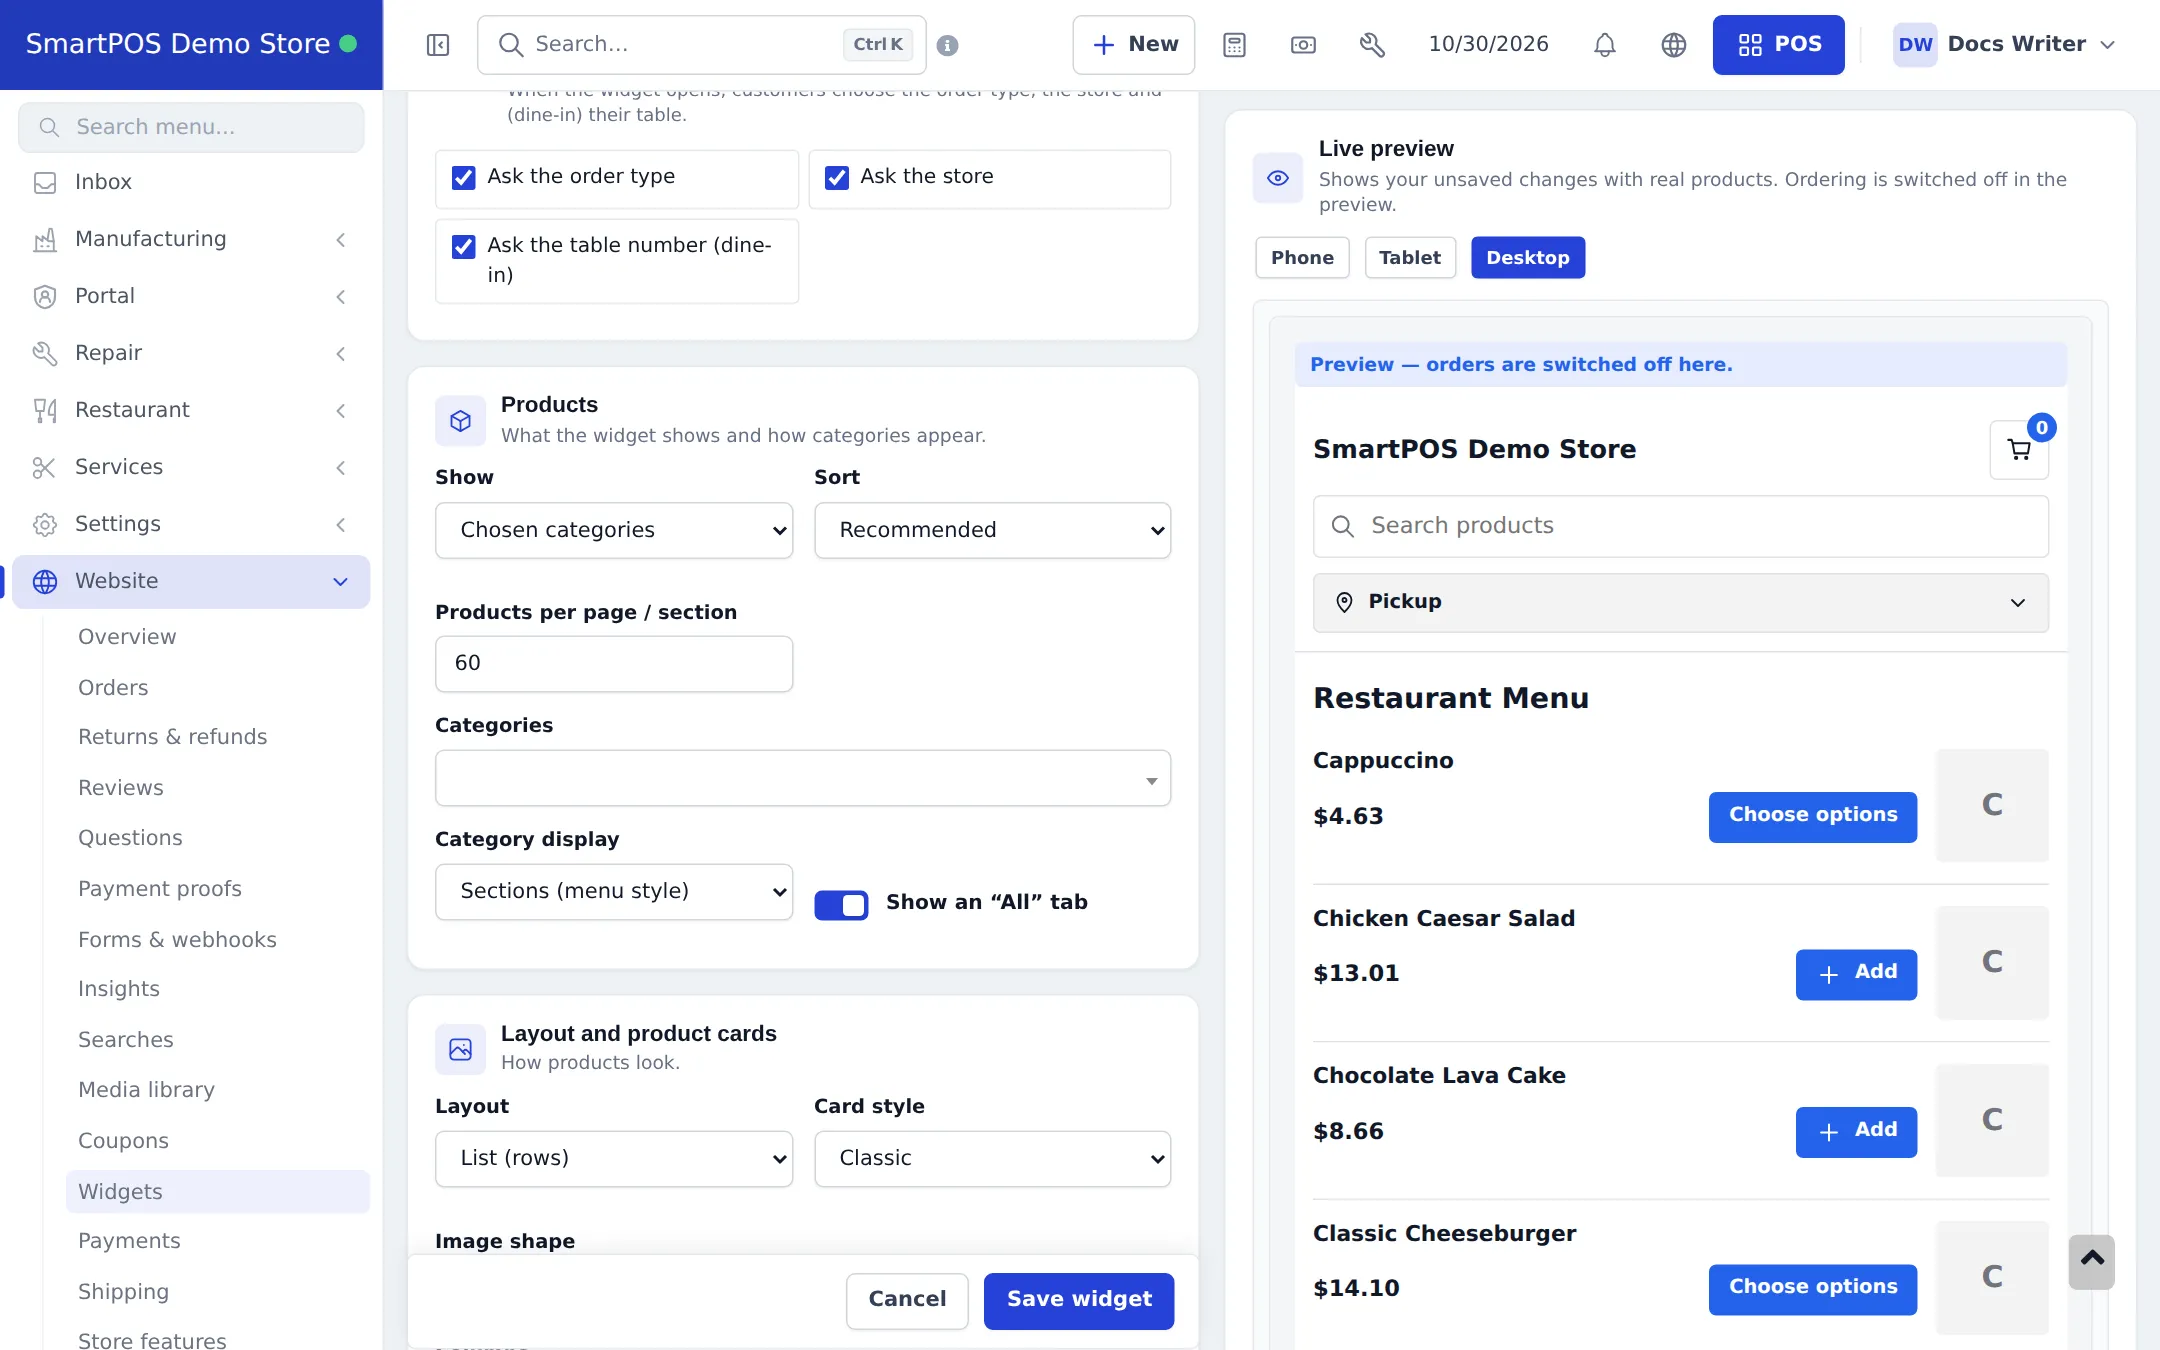This screenshot has width=2160, height=1350.
Task: Open the Show dropdown (Chosen categories)
Action: click(614, 530)
